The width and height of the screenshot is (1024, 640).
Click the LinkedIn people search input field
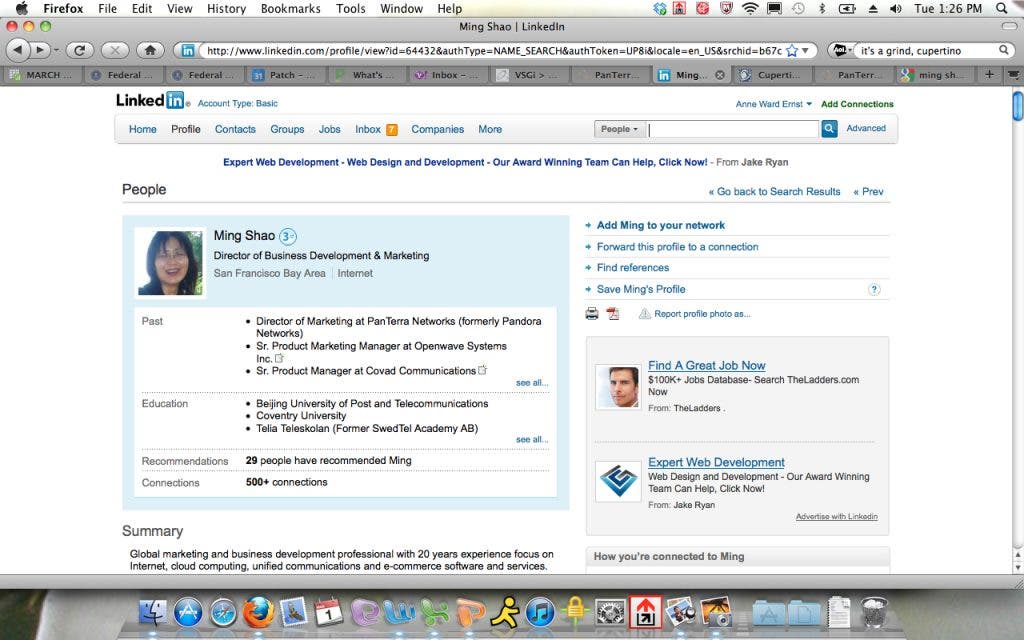733,129
